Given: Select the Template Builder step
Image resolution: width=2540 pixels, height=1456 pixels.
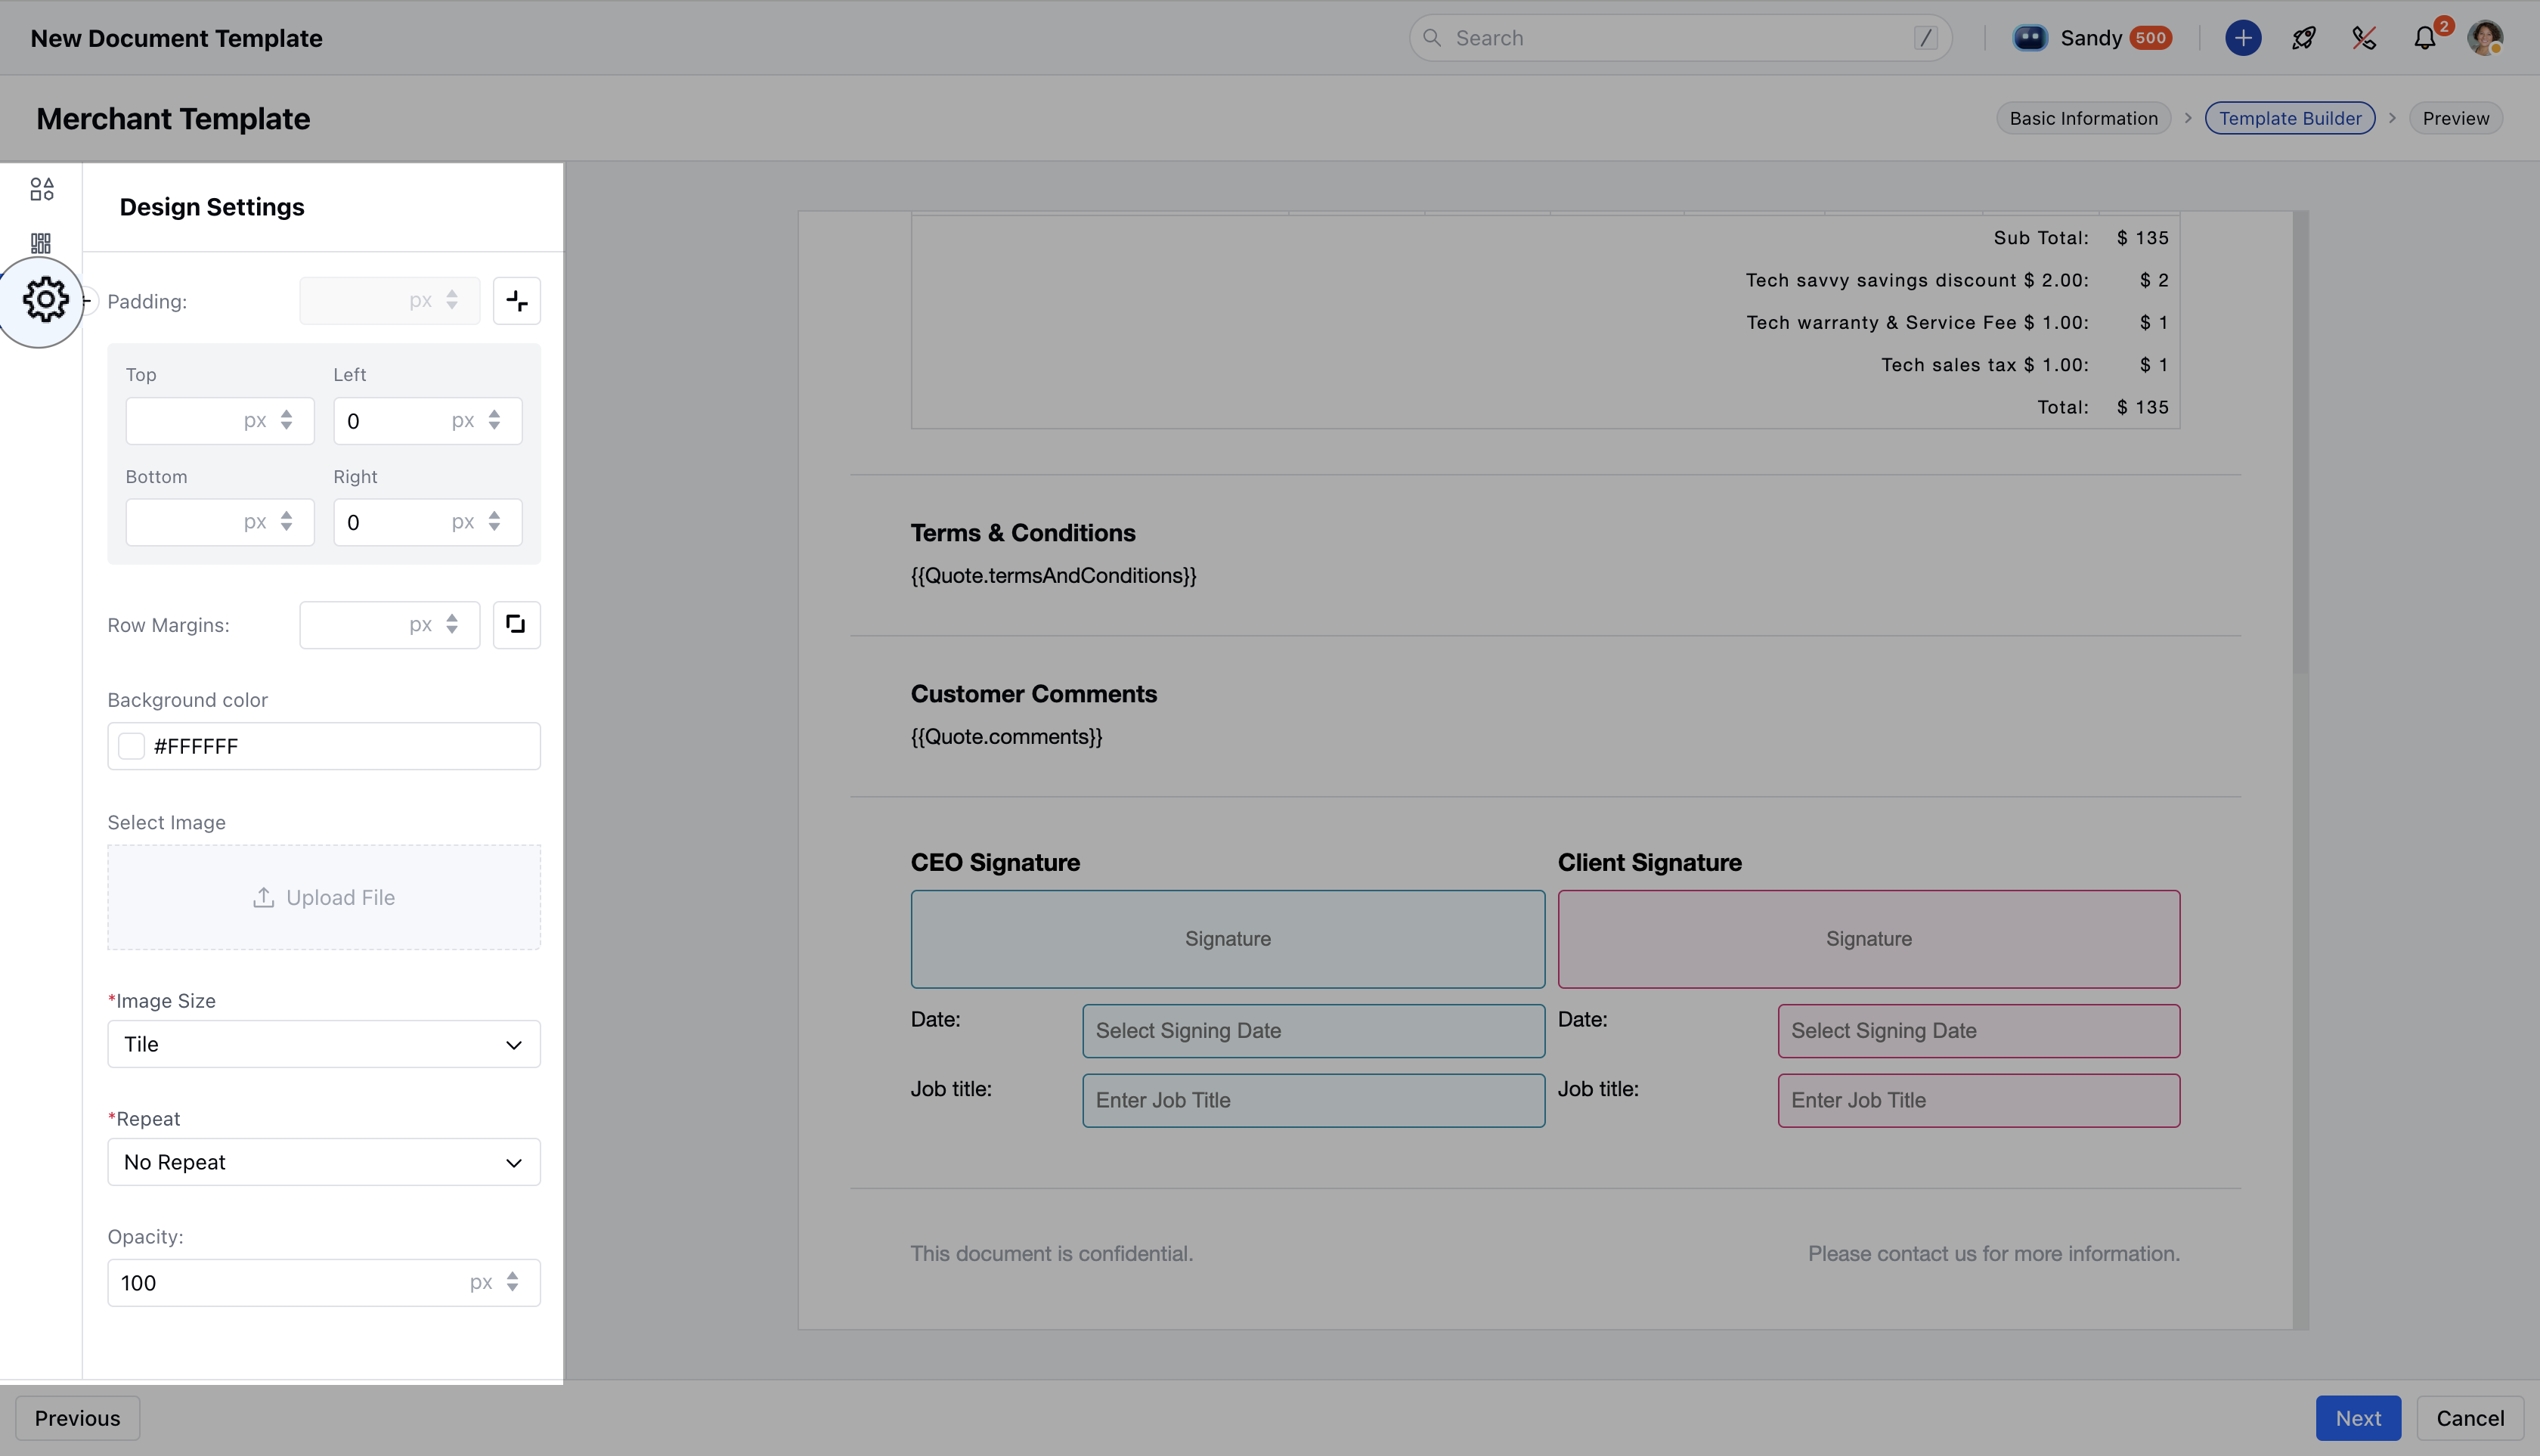Looking at the screenshot, I should 2290,118.
